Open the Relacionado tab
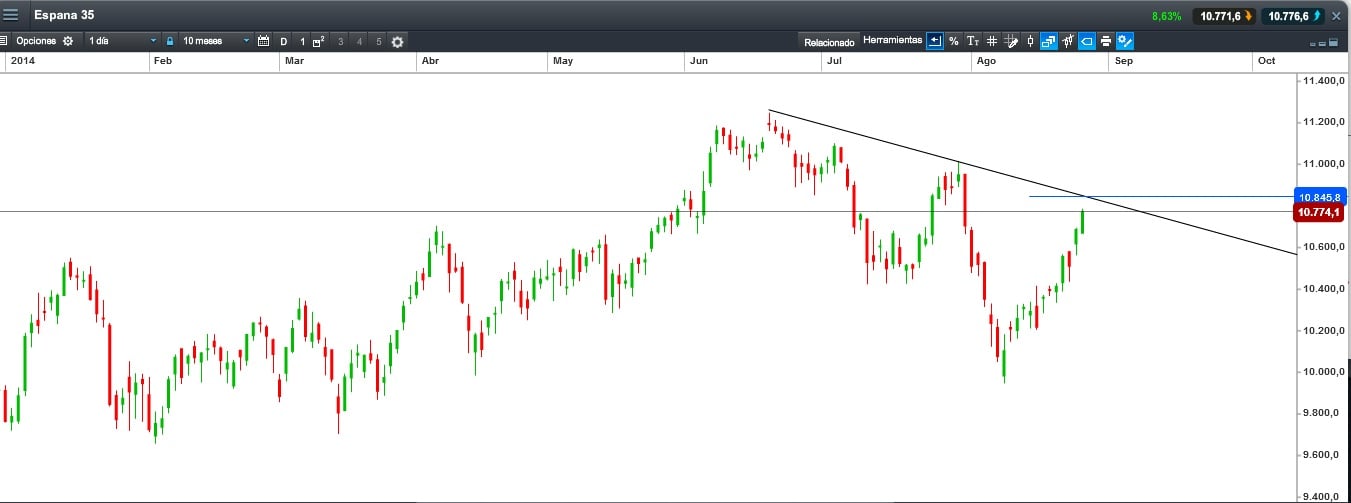 pyautogui.click(x=830, y=42)
